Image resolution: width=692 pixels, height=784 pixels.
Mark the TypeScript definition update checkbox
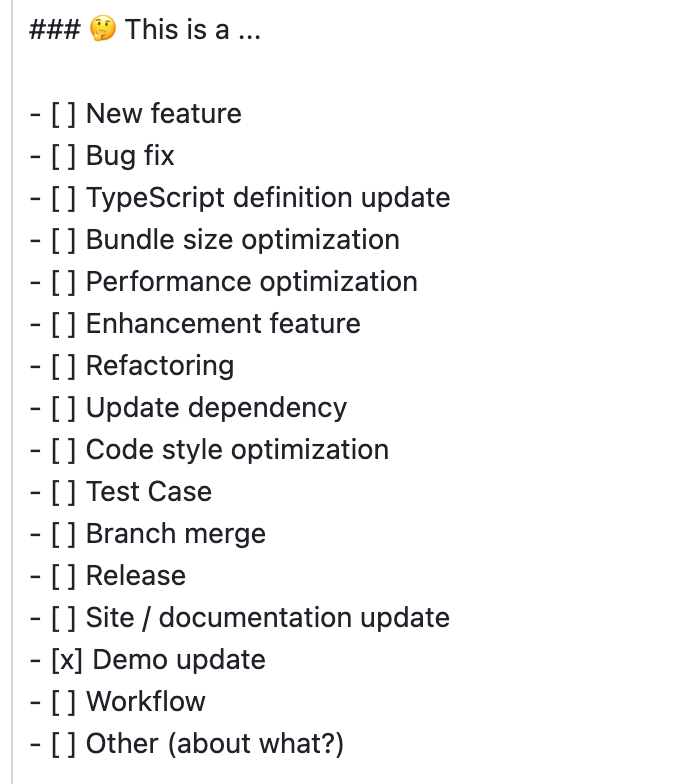63,198
